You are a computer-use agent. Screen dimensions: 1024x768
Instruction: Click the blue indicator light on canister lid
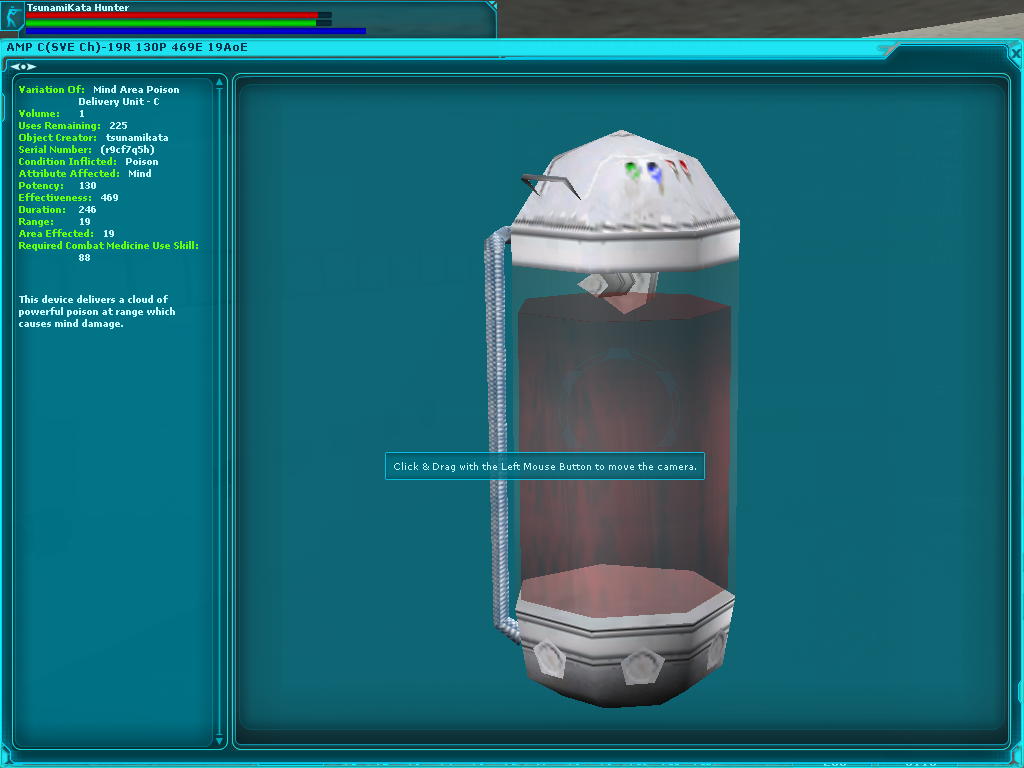653,171
